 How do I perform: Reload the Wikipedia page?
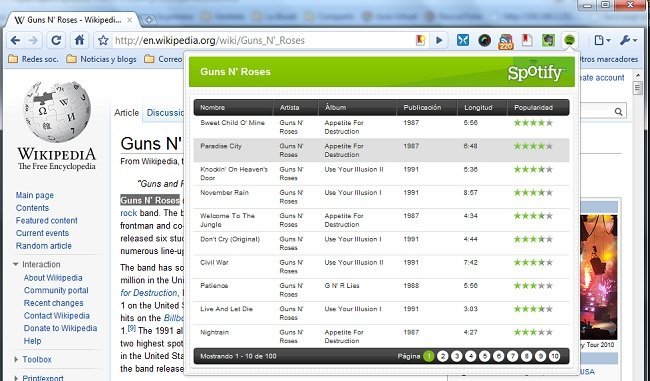pos(56,40)
